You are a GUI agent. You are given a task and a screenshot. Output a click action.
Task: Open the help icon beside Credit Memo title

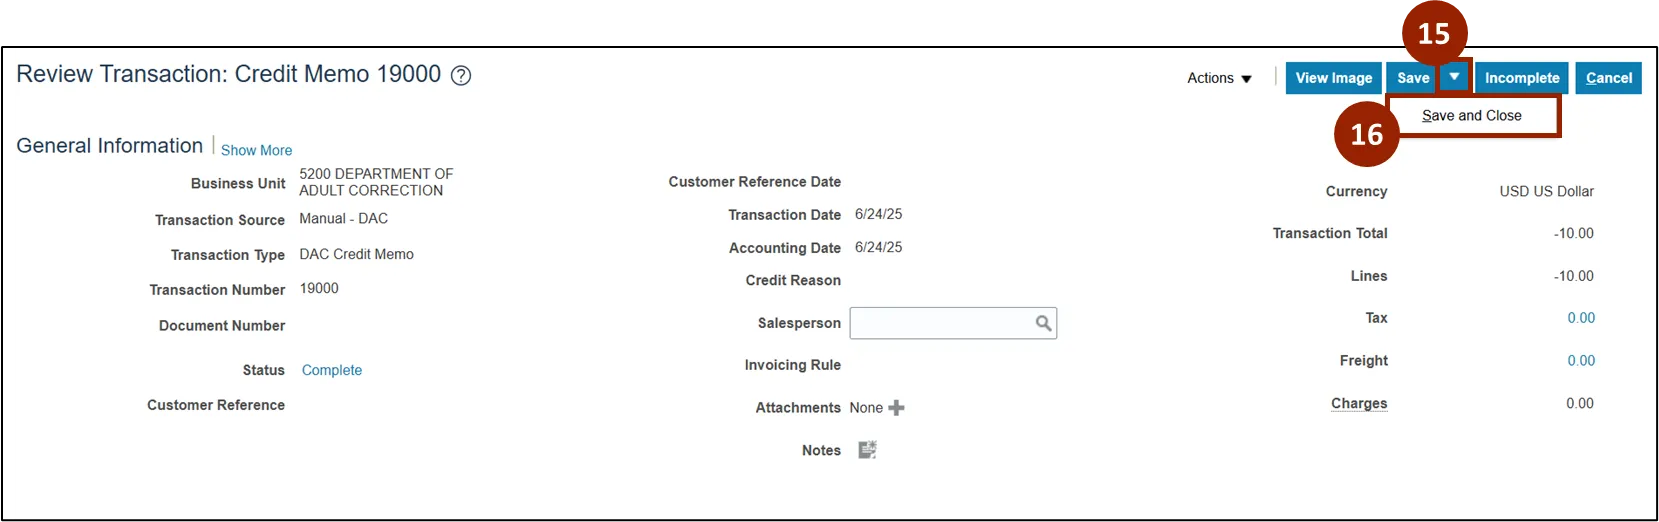click(461, 76)
